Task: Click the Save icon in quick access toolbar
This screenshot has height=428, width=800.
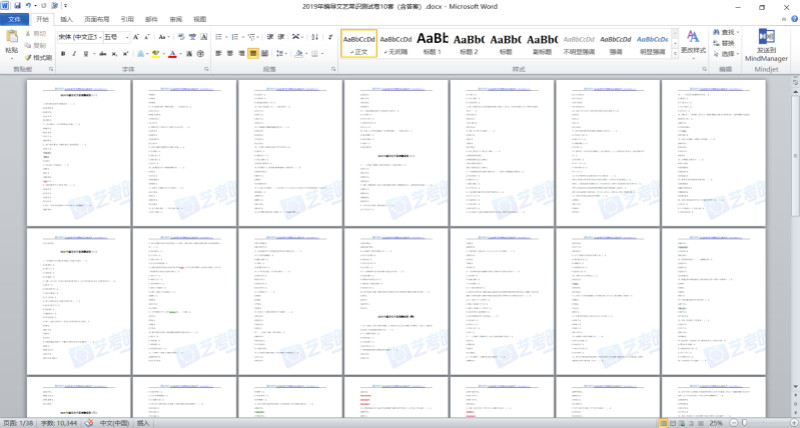Action: click(17, 6)
